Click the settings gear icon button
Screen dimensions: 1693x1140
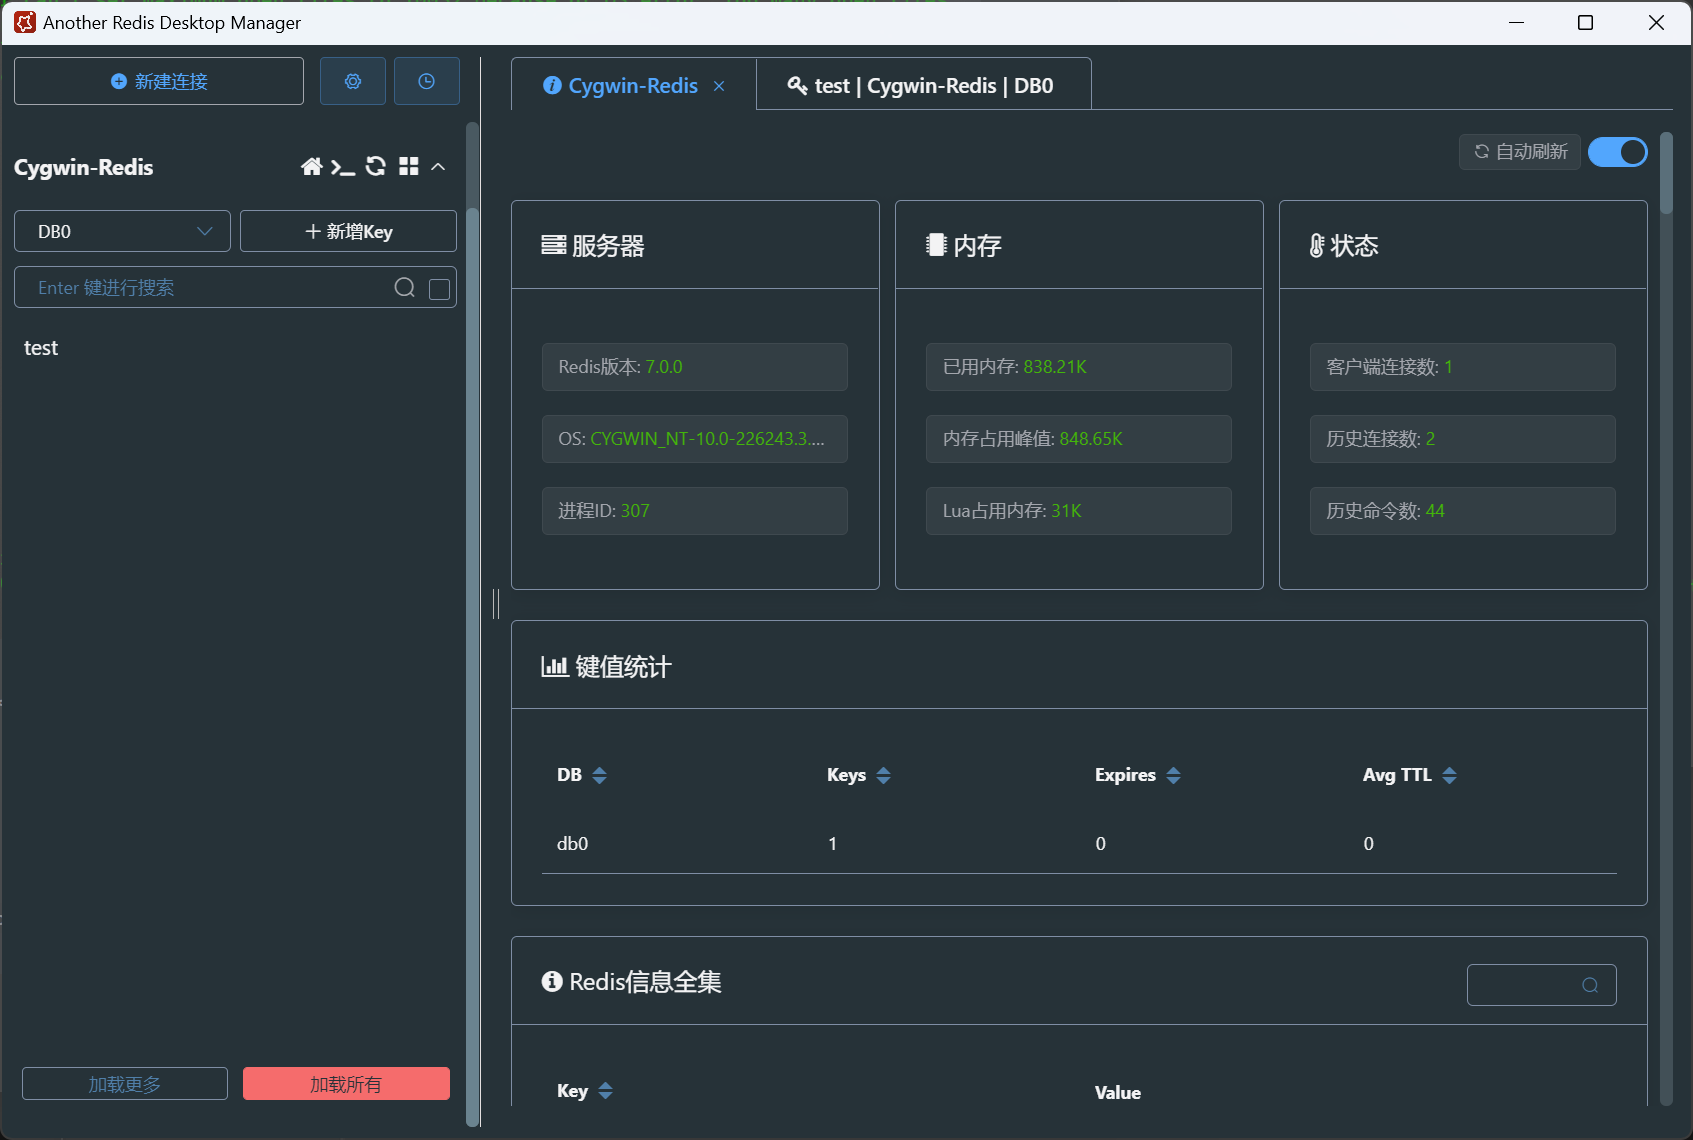(x=353, y=81)
